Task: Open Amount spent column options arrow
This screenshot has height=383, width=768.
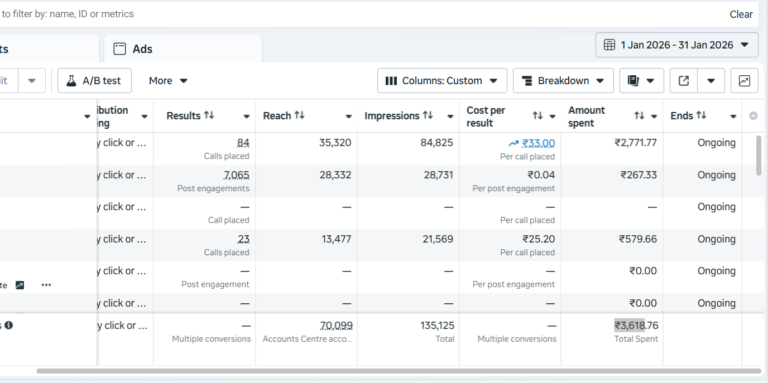Action: [654, 117]
